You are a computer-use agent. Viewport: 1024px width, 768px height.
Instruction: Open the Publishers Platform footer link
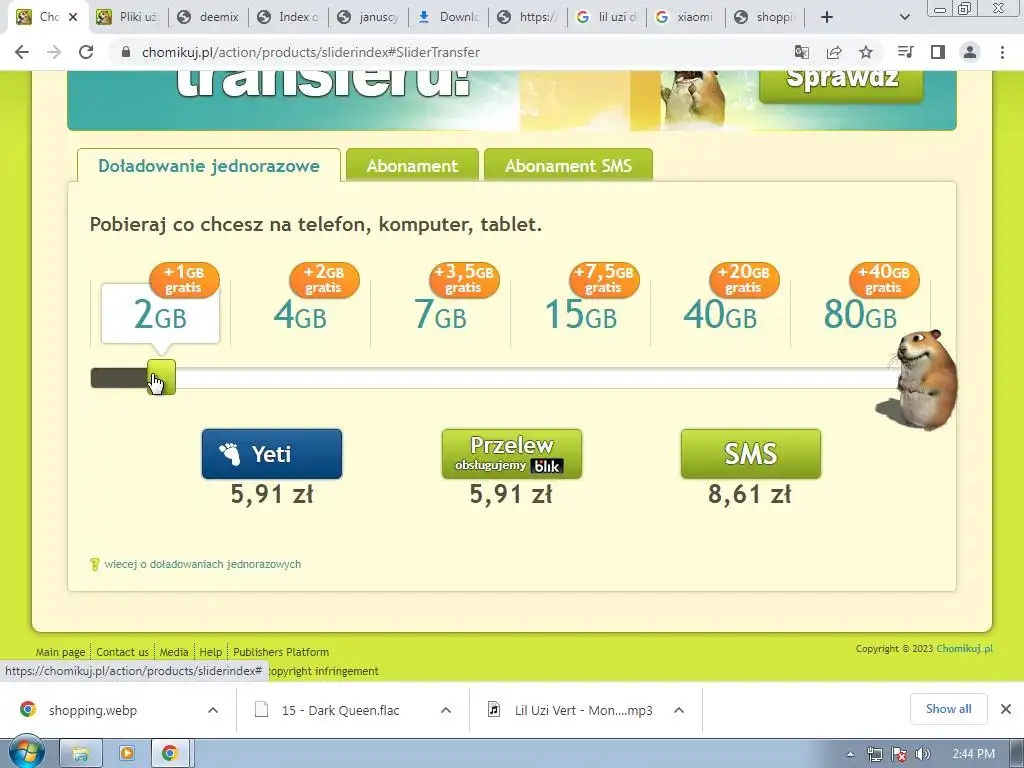281,652
